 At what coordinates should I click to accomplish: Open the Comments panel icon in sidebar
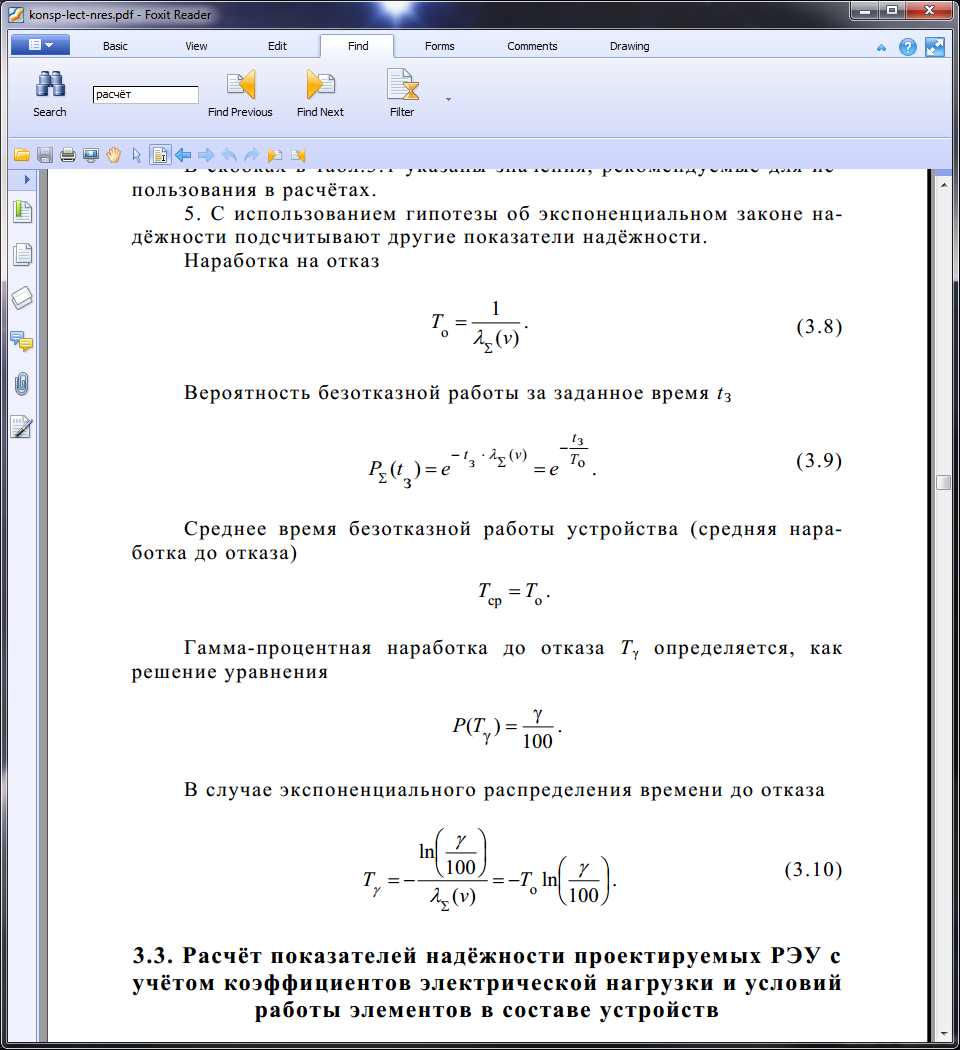point(22,341)
